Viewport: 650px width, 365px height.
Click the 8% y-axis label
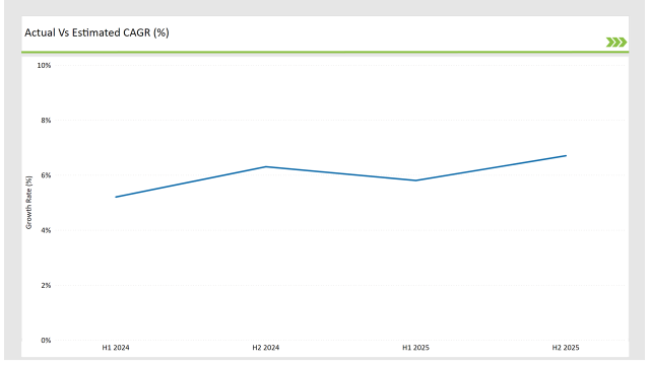click(46, 120)
